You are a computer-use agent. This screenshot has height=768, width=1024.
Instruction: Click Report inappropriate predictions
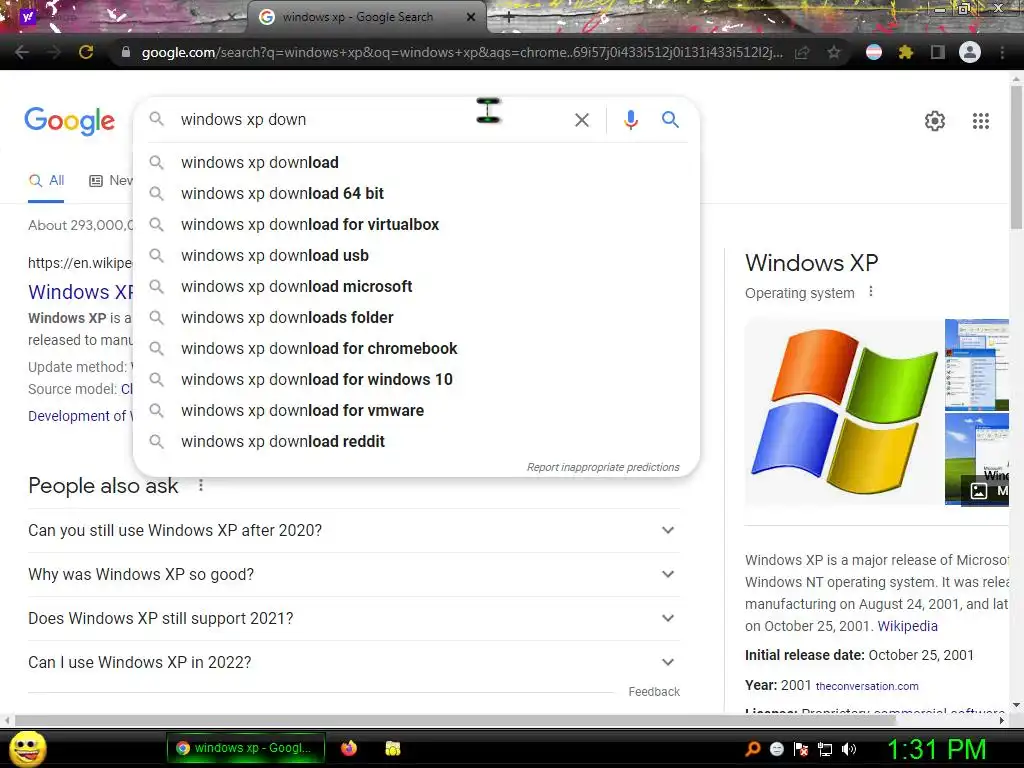pyautogui.click(x=603, y=467)
